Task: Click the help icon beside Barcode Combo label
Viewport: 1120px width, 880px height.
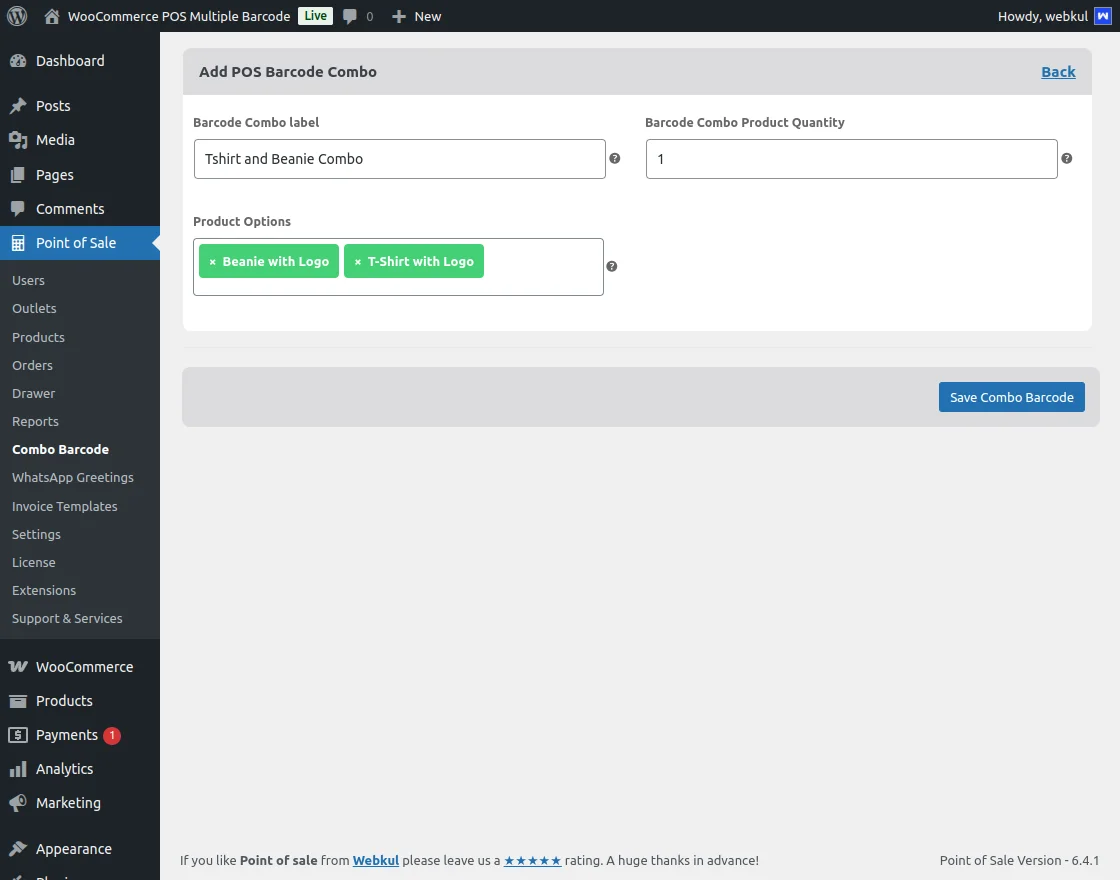Action: point(614,158)
